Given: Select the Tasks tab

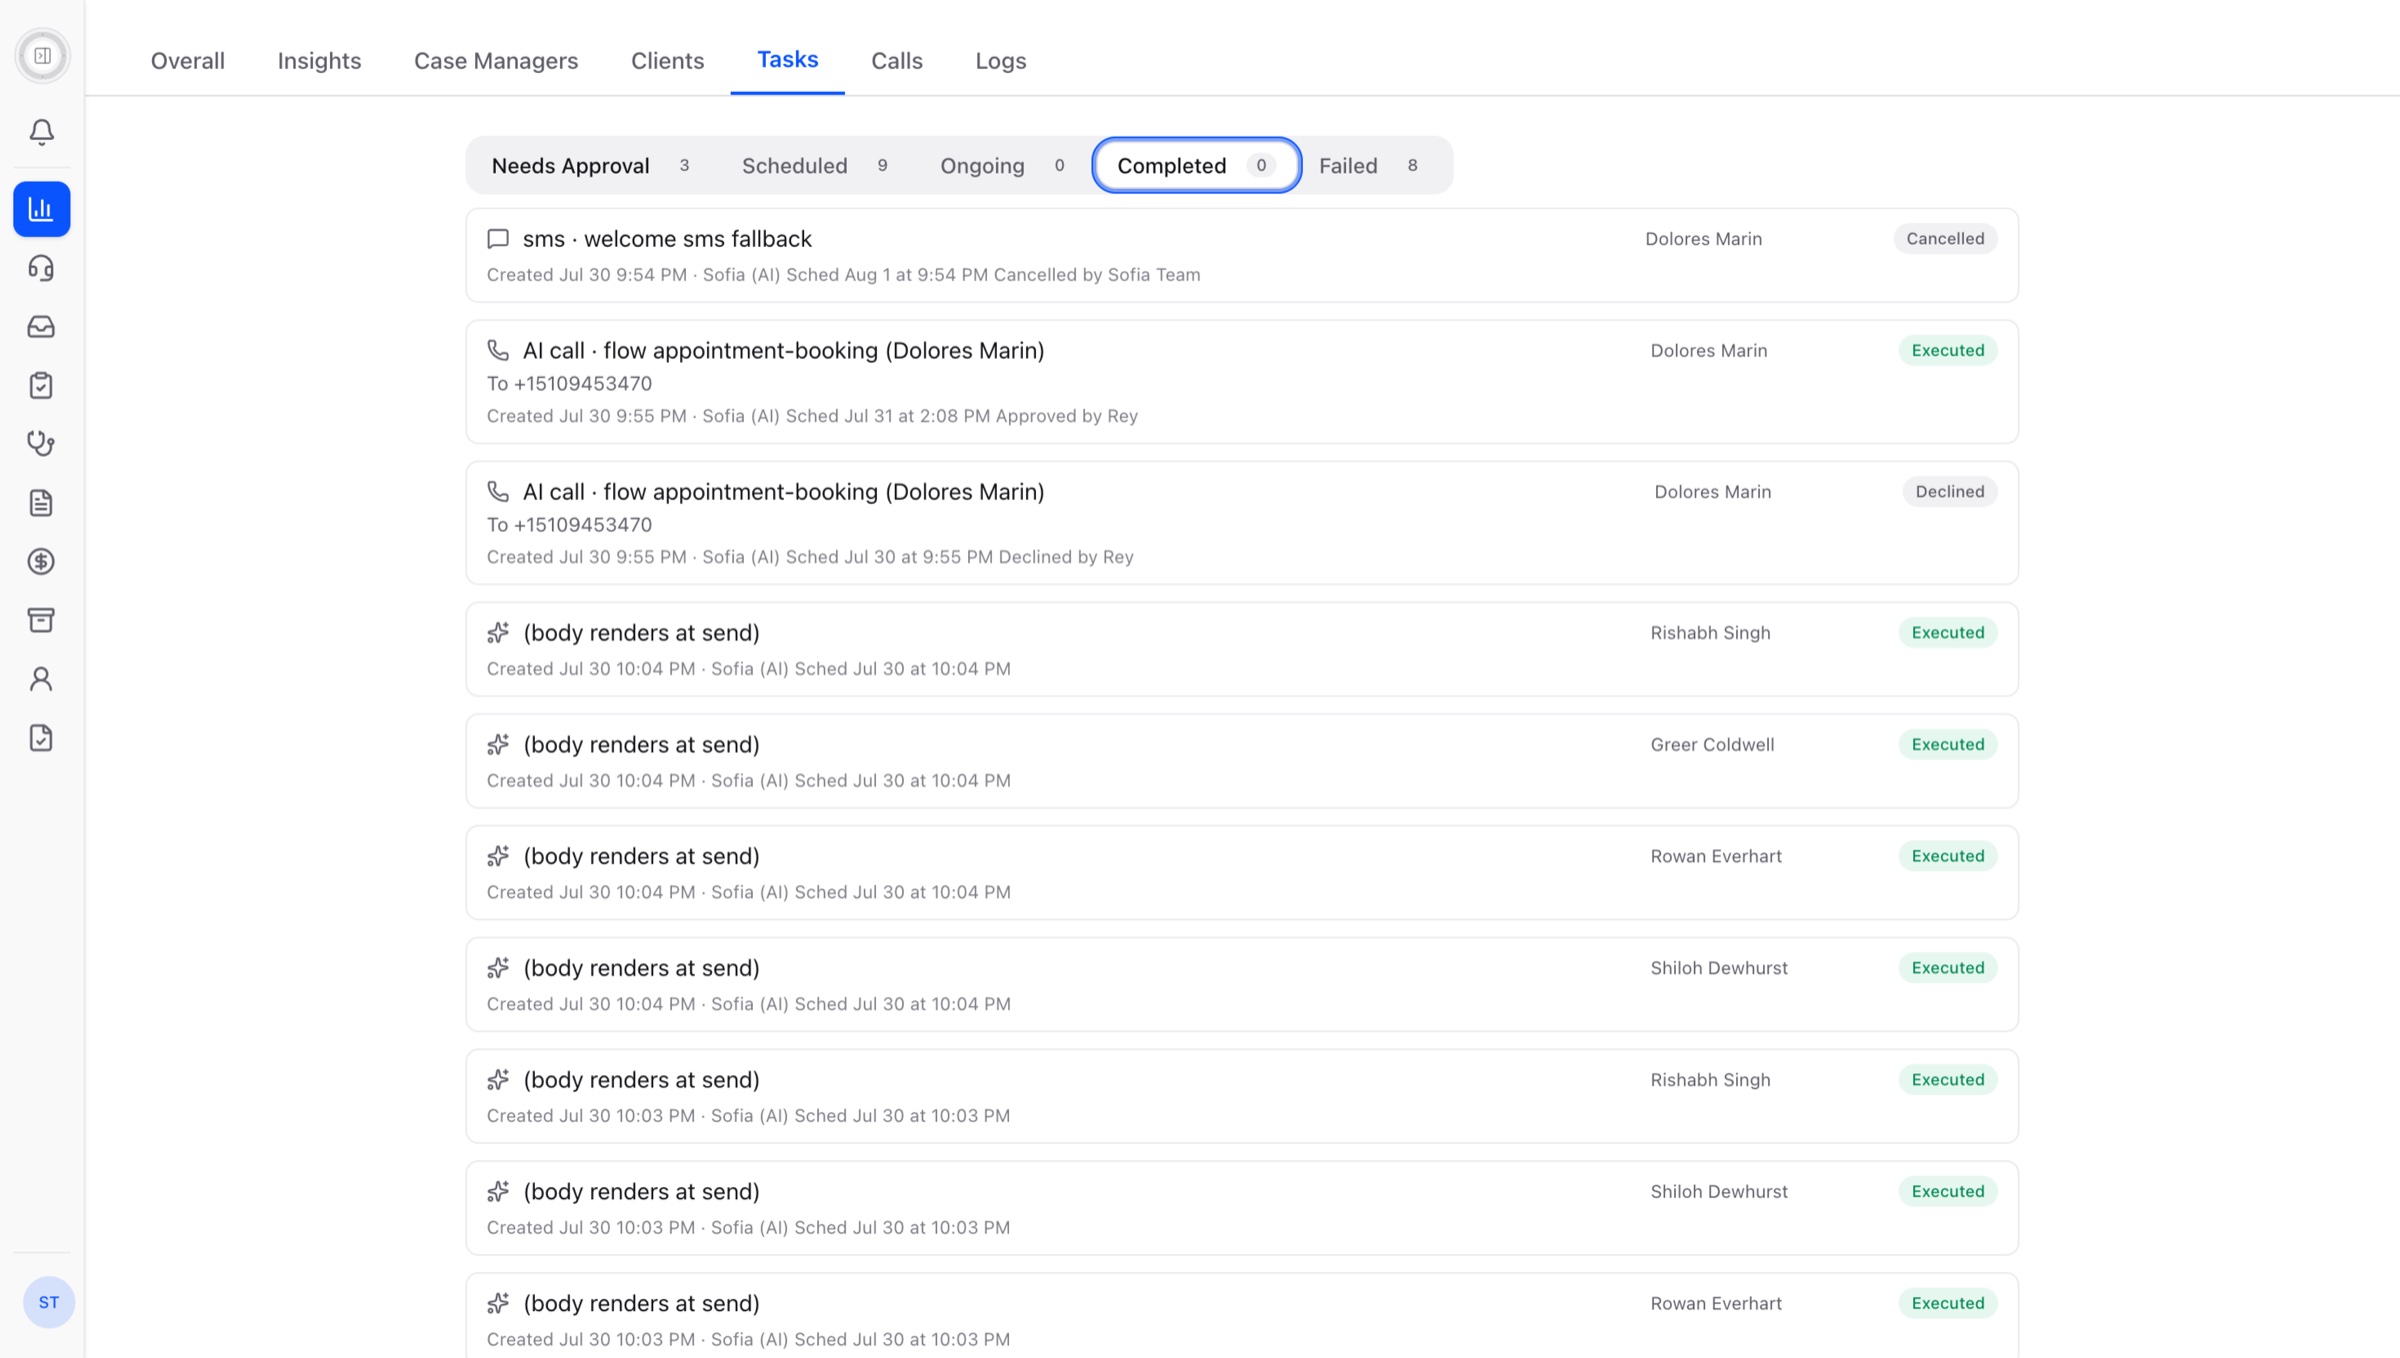Looking at the screenshot, I should point(788,59).
